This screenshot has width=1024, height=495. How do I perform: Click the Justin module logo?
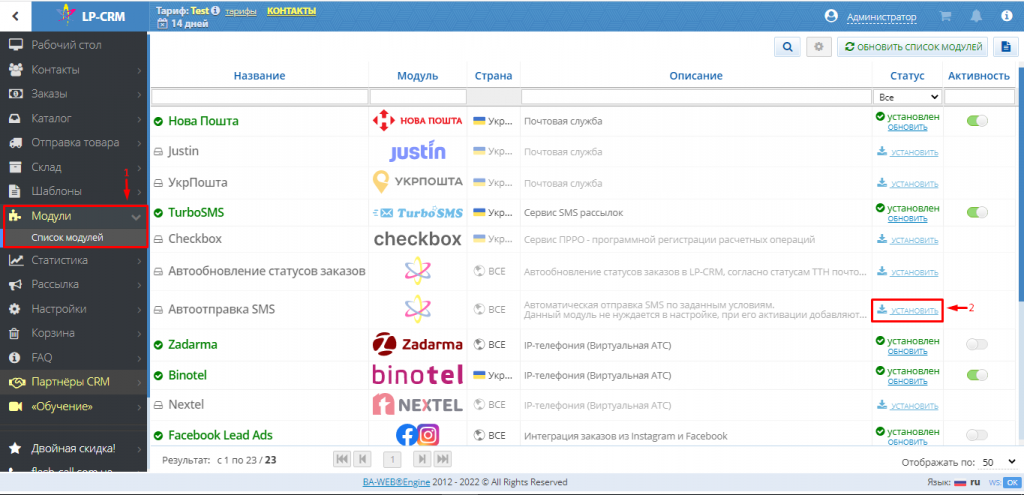[417, 152]
